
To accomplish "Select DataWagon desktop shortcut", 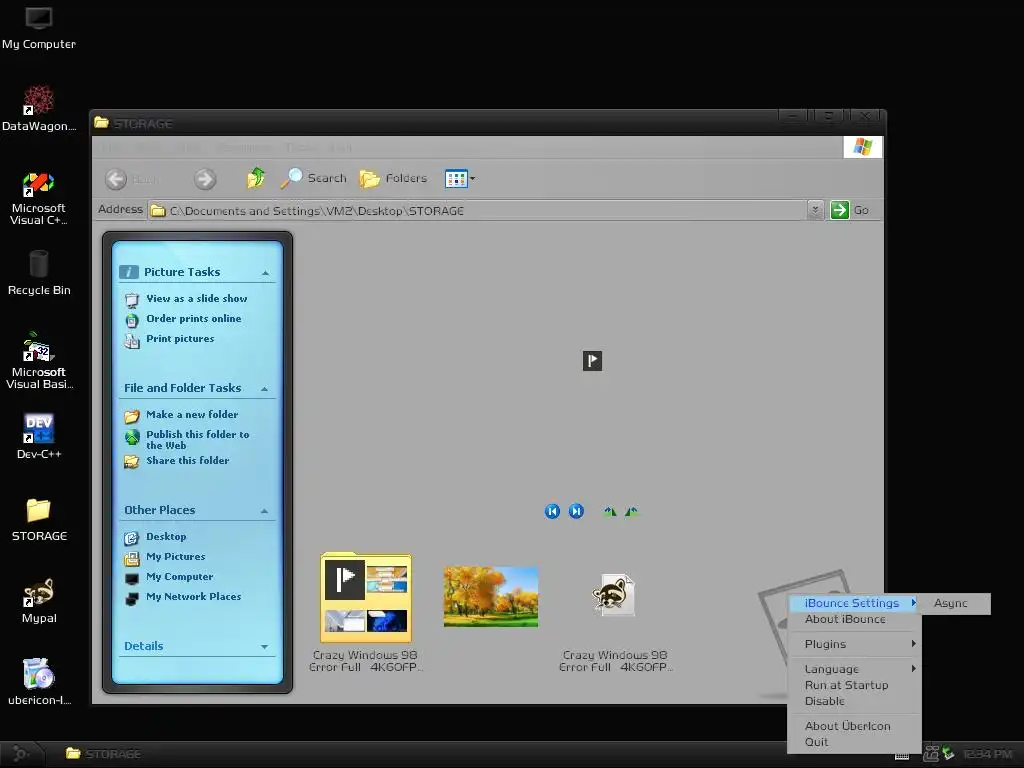I will 39,108.
